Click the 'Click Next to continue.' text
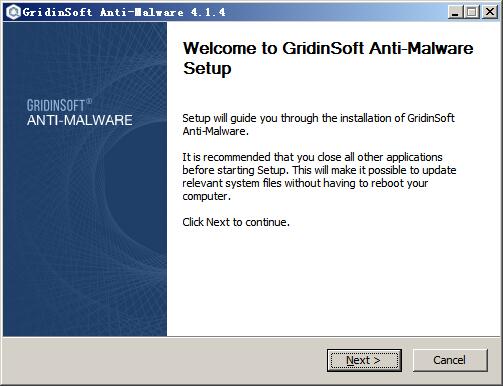 (x=236, y=222)
